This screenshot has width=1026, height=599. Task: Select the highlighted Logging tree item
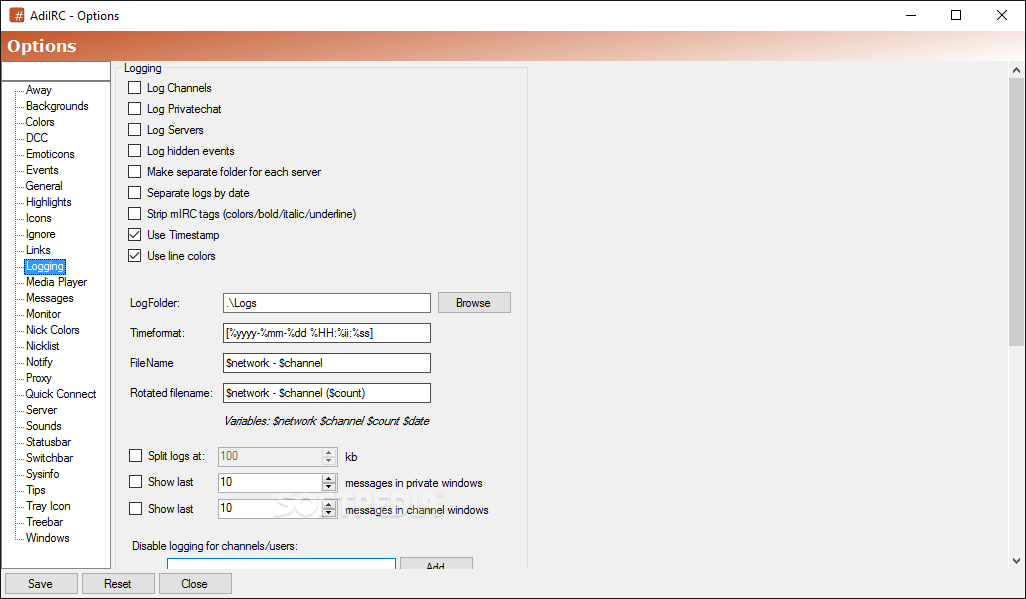[45, 266]
